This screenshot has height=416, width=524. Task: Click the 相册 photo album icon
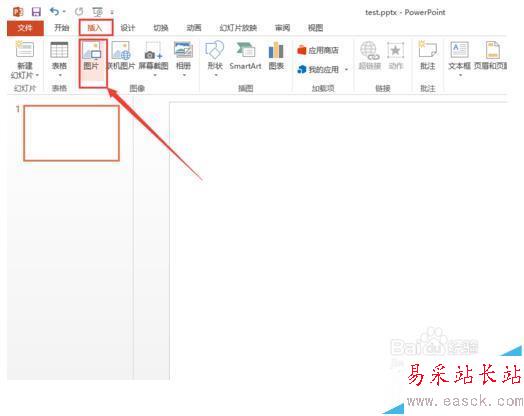click(183, 50)
